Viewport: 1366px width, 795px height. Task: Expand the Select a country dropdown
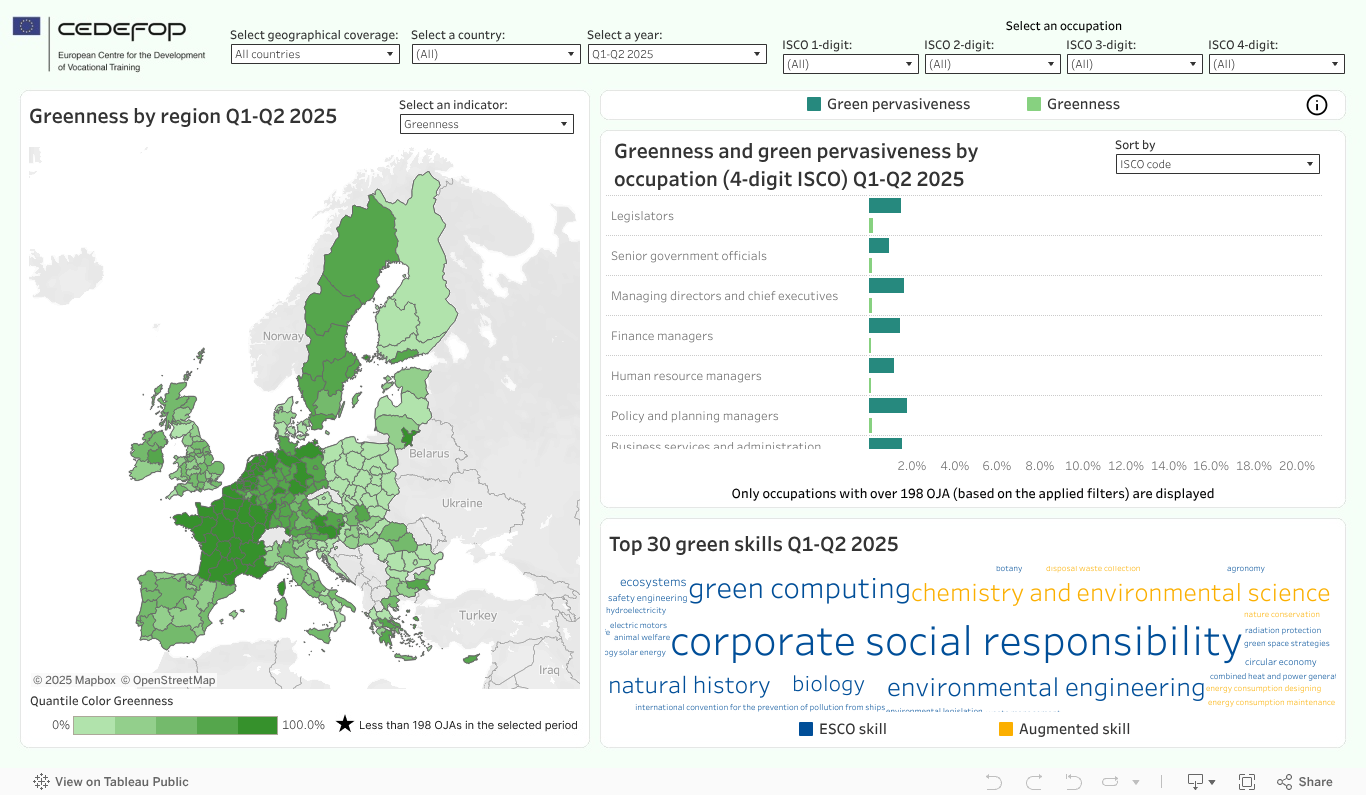(496, 54)
